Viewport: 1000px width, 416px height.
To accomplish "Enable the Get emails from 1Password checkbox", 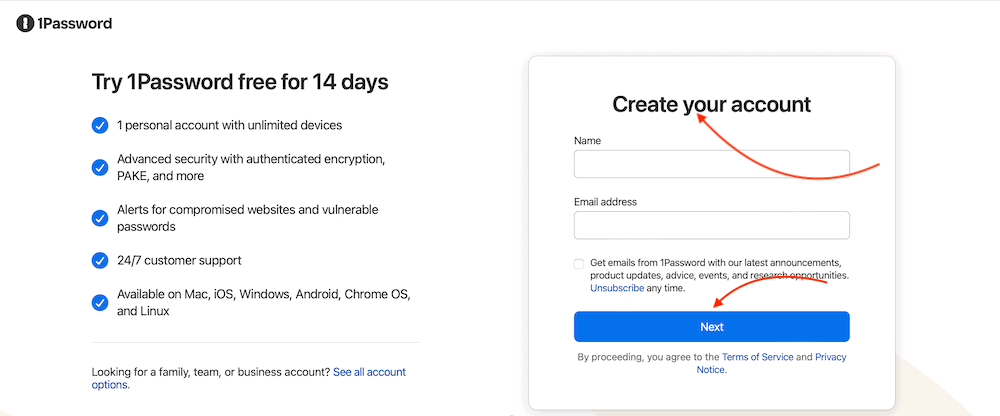I will [579, 264].
